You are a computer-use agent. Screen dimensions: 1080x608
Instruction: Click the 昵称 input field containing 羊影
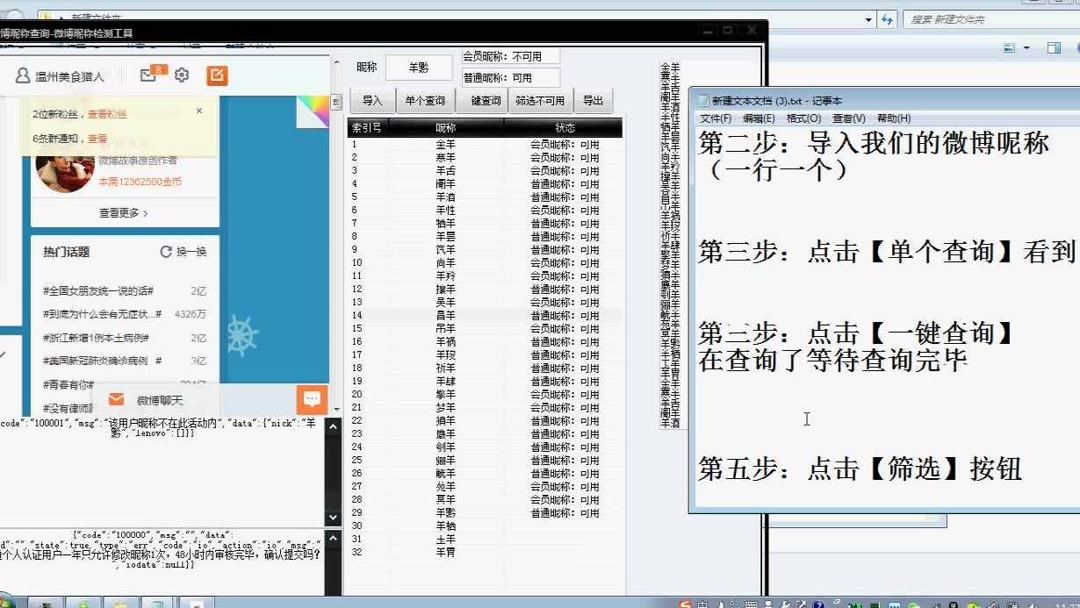[x=418, y=68]
